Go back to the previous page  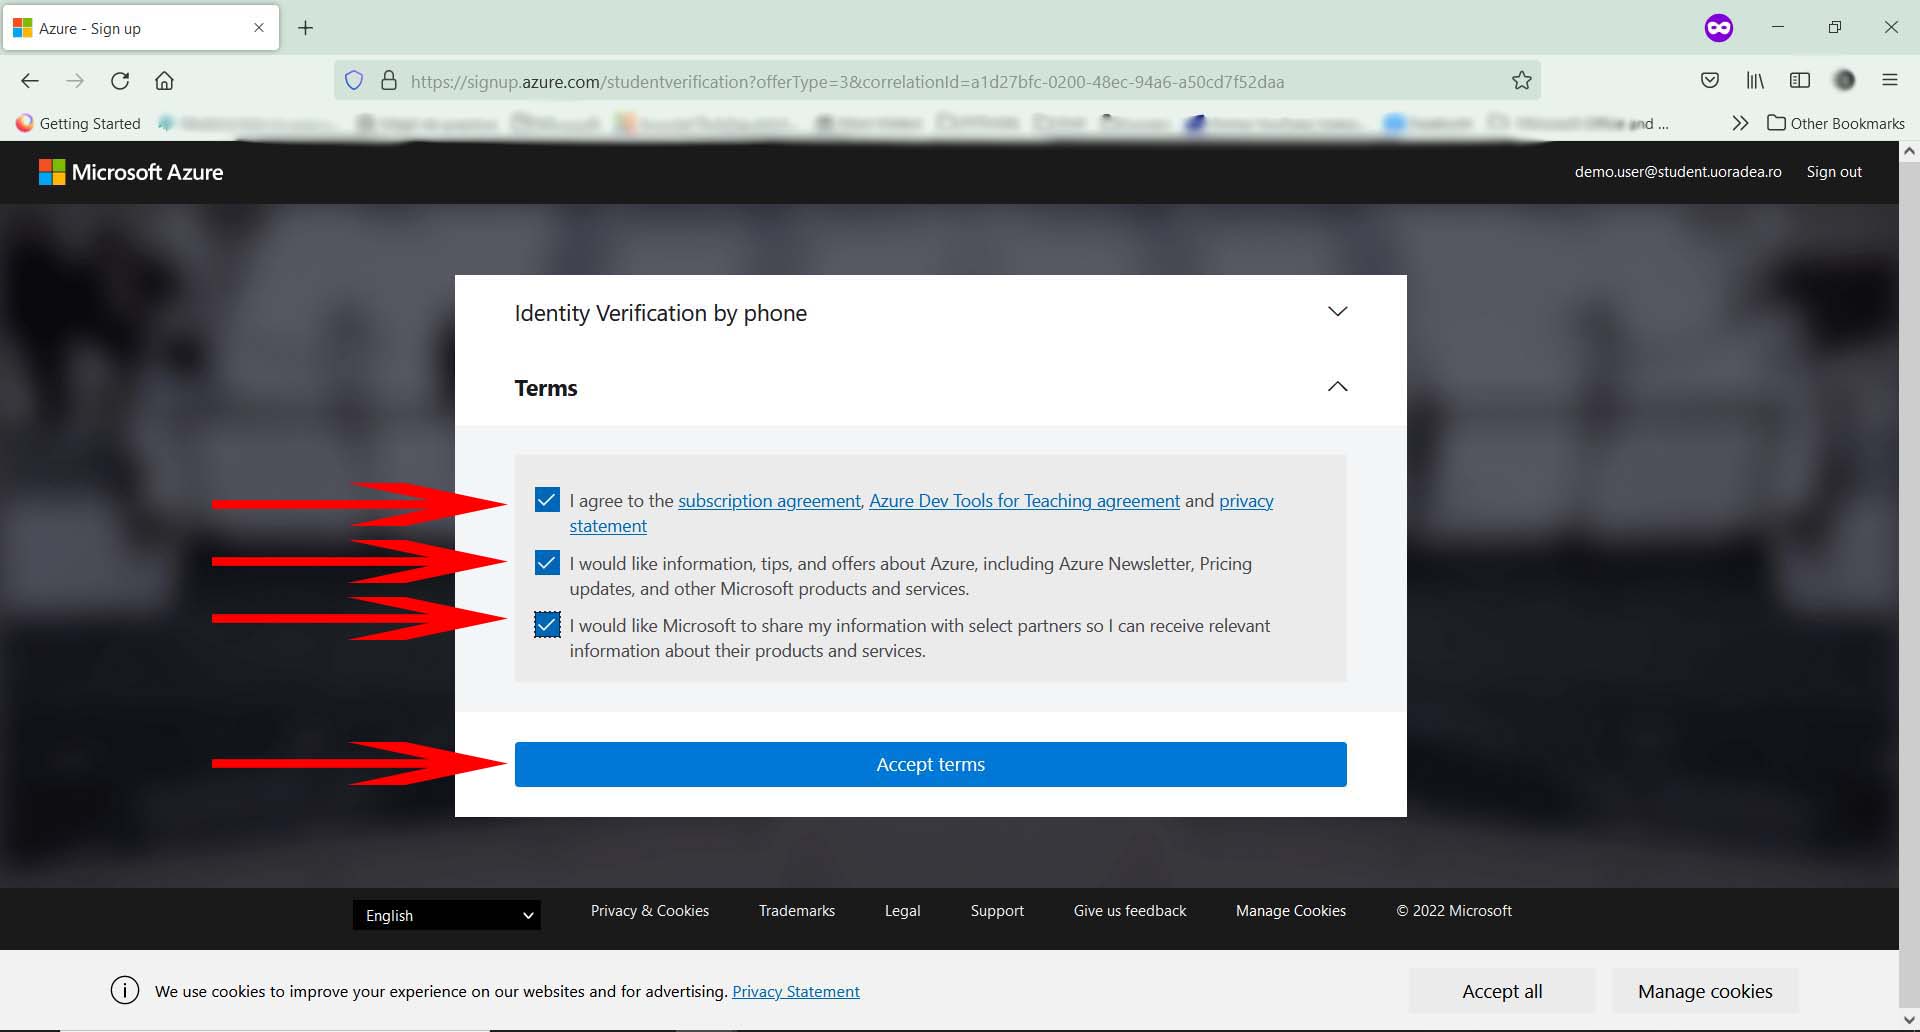click(x=30, y=81)
